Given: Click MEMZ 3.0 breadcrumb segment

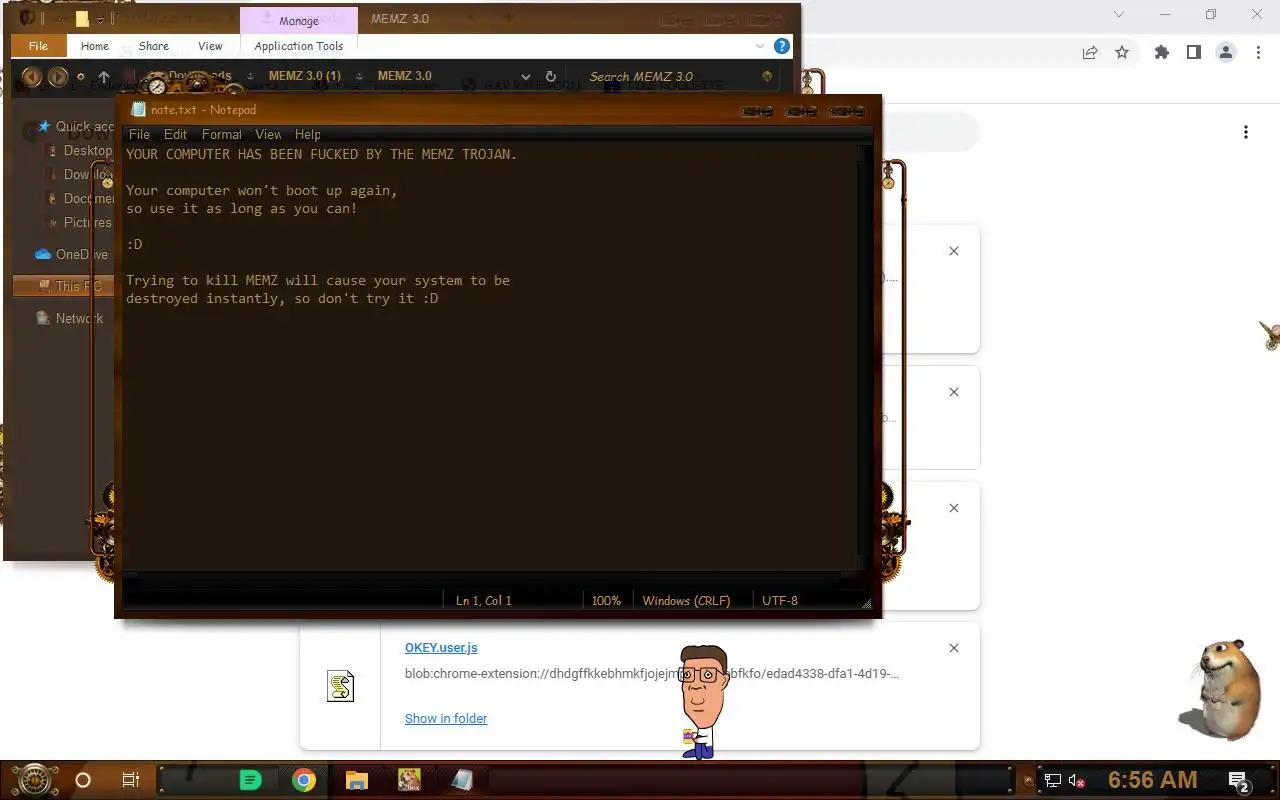Looking at the screenshot, I should 404,76.
